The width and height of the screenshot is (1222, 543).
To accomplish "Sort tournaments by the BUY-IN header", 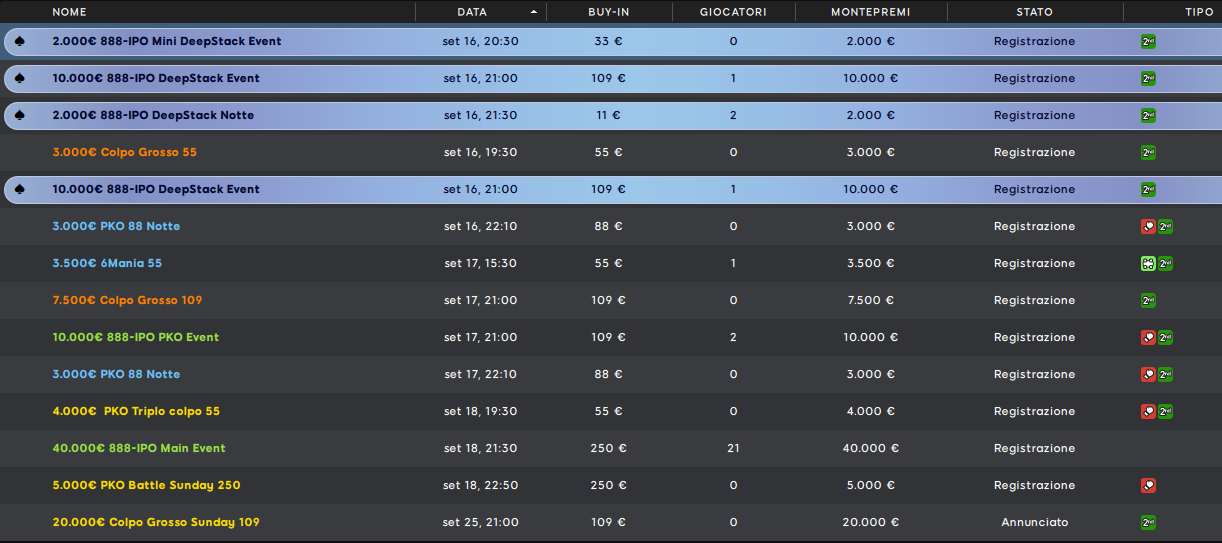I will click(608, 12).
